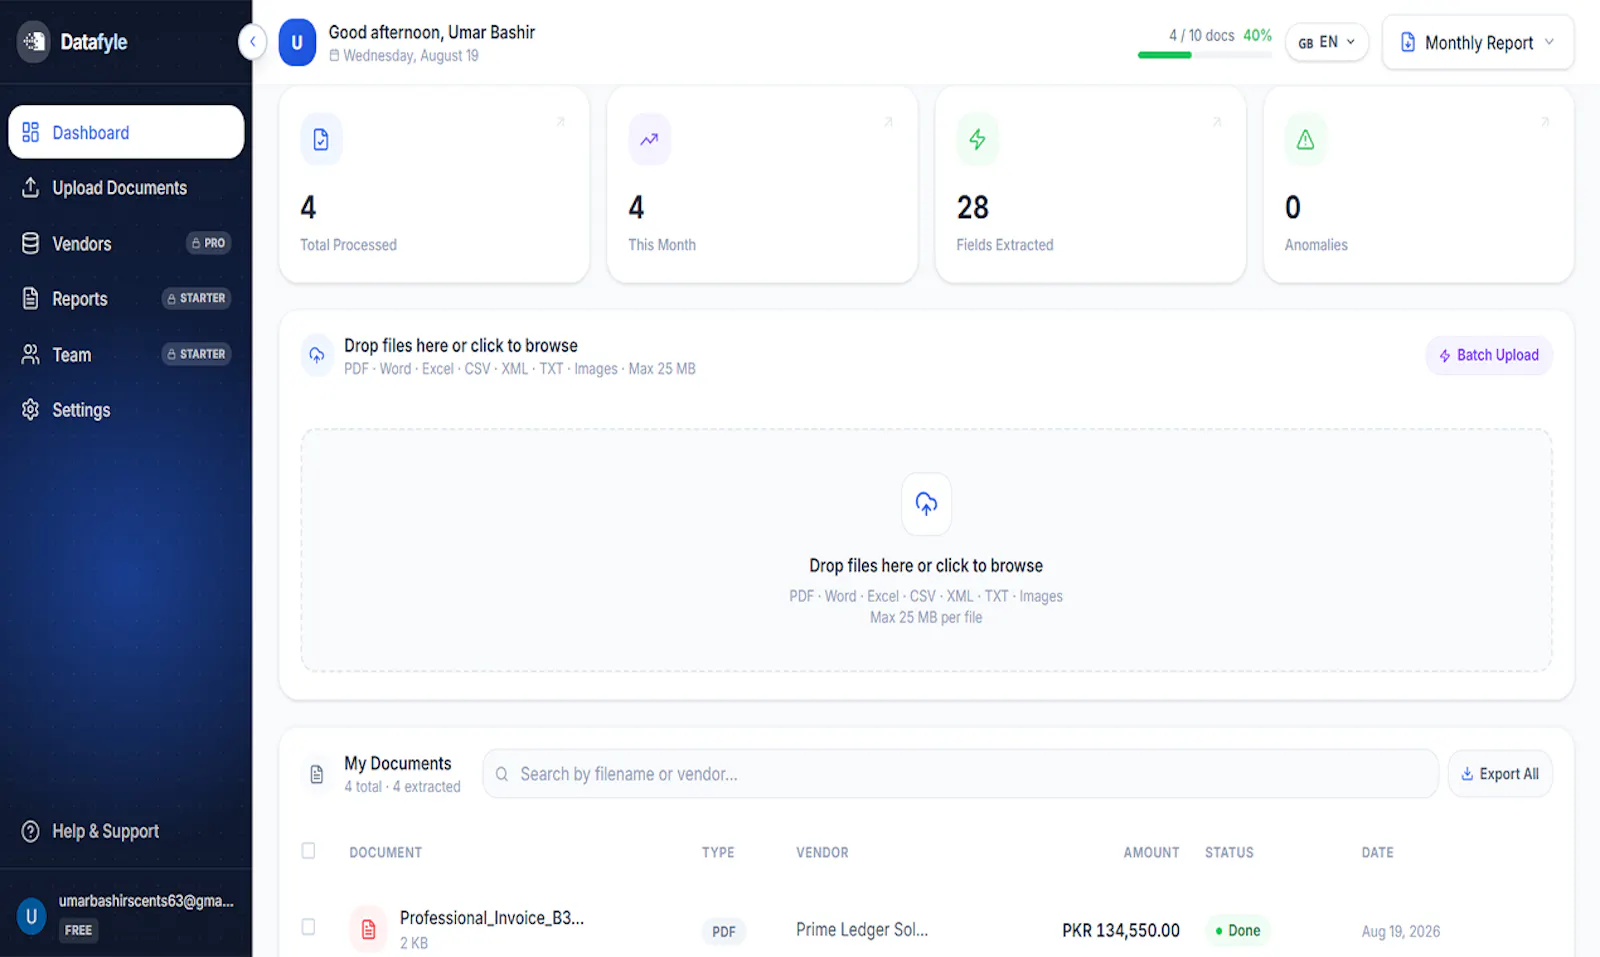Click the FREE plan badge
Image resolution: width=1600 pixels, height=957 pixels.
(x=78, y=930)
